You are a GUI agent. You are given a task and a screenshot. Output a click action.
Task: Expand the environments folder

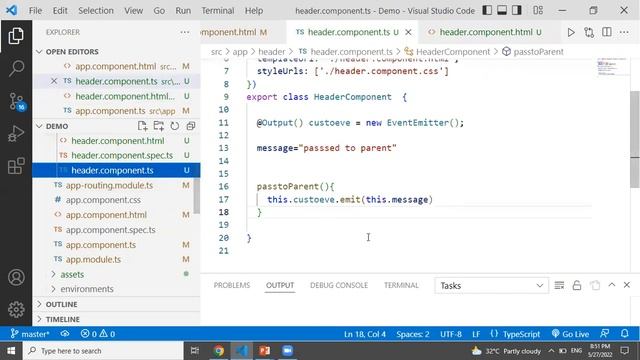click(x=87, y=289)
